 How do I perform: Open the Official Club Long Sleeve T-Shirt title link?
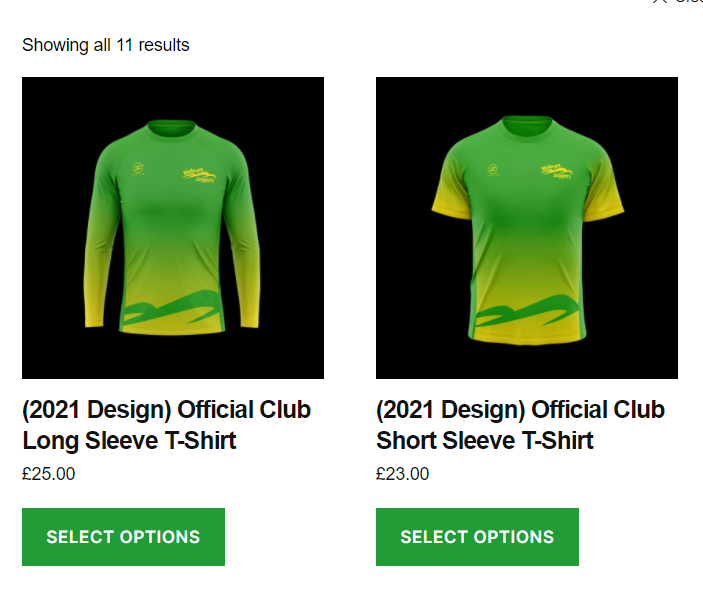tap(166, 425)
